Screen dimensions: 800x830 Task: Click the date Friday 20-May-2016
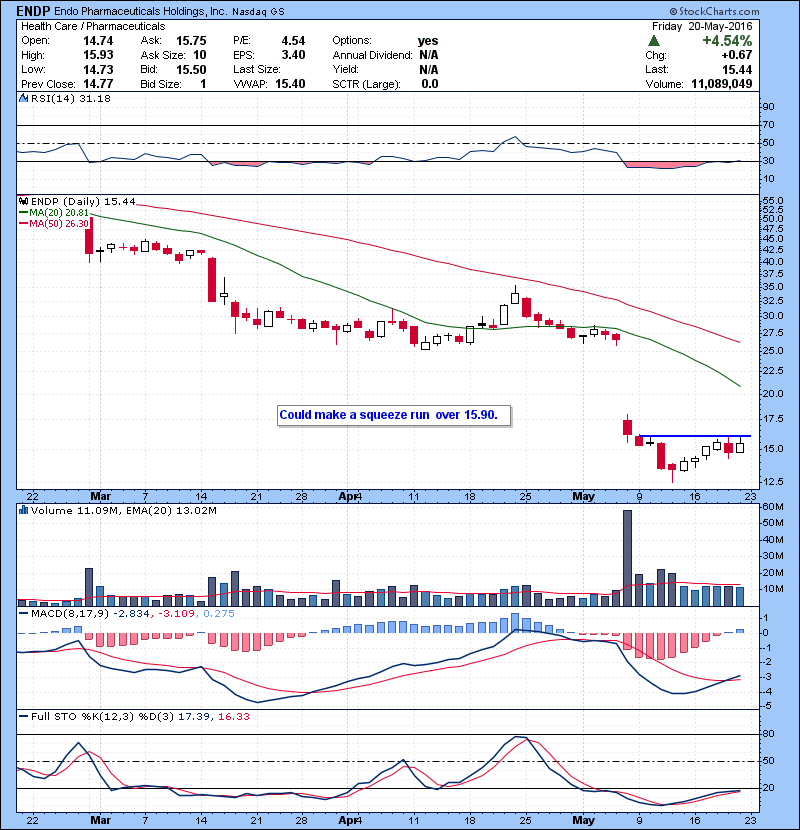[x=702, y=26]
